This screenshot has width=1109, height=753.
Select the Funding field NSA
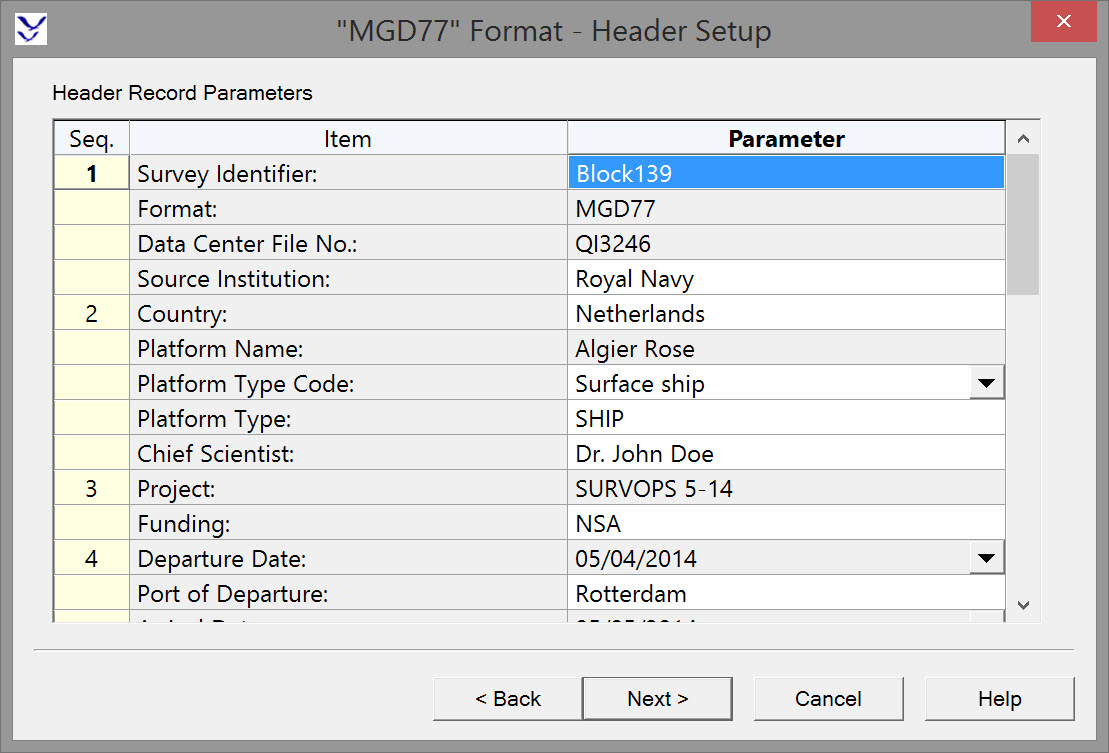point(785,524)
